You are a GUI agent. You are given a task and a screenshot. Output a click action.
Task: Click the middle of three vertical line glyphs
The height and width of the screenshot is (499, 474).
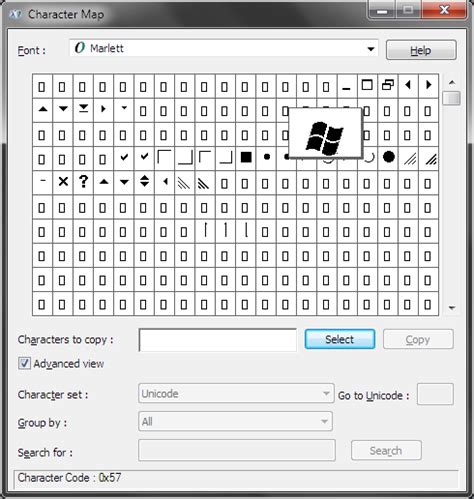(x=226, y=231)
